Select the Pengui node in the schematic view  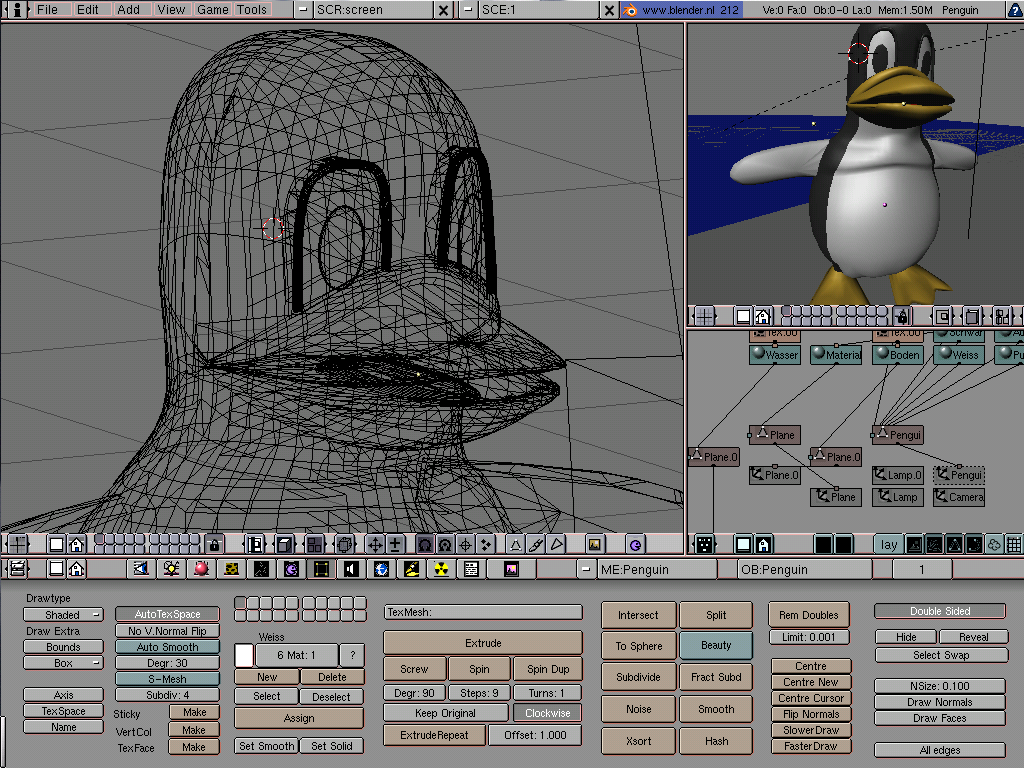click(x=897, y=434)
